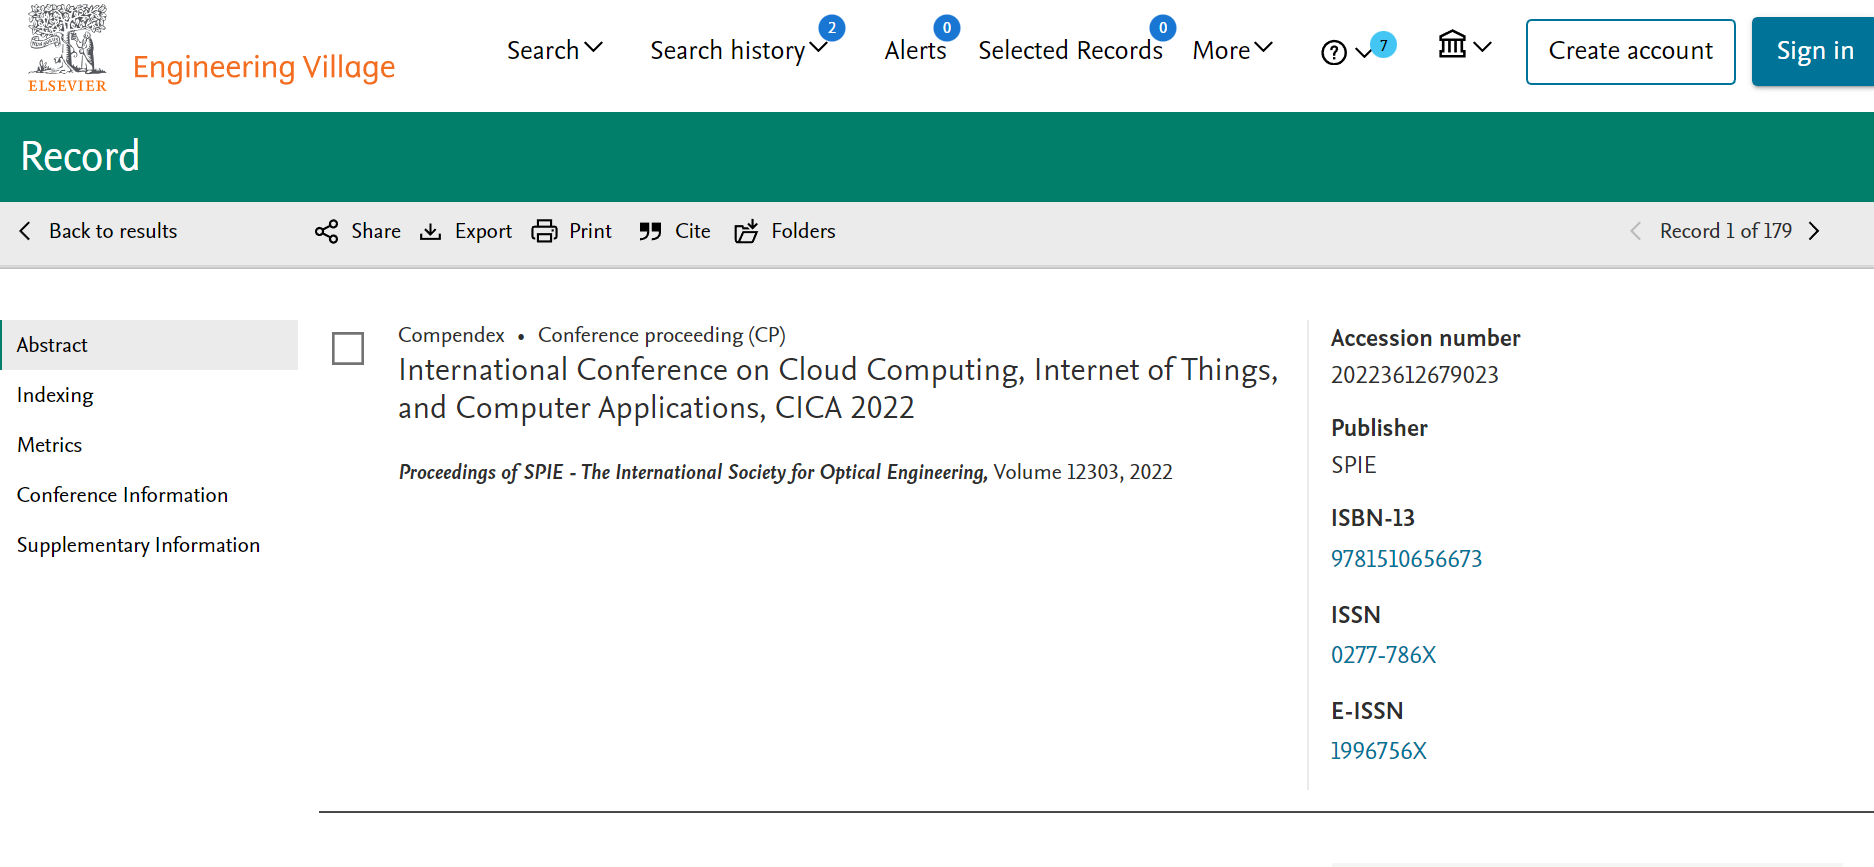Click the Record 1 of 179 counter

coord(1726,231)
